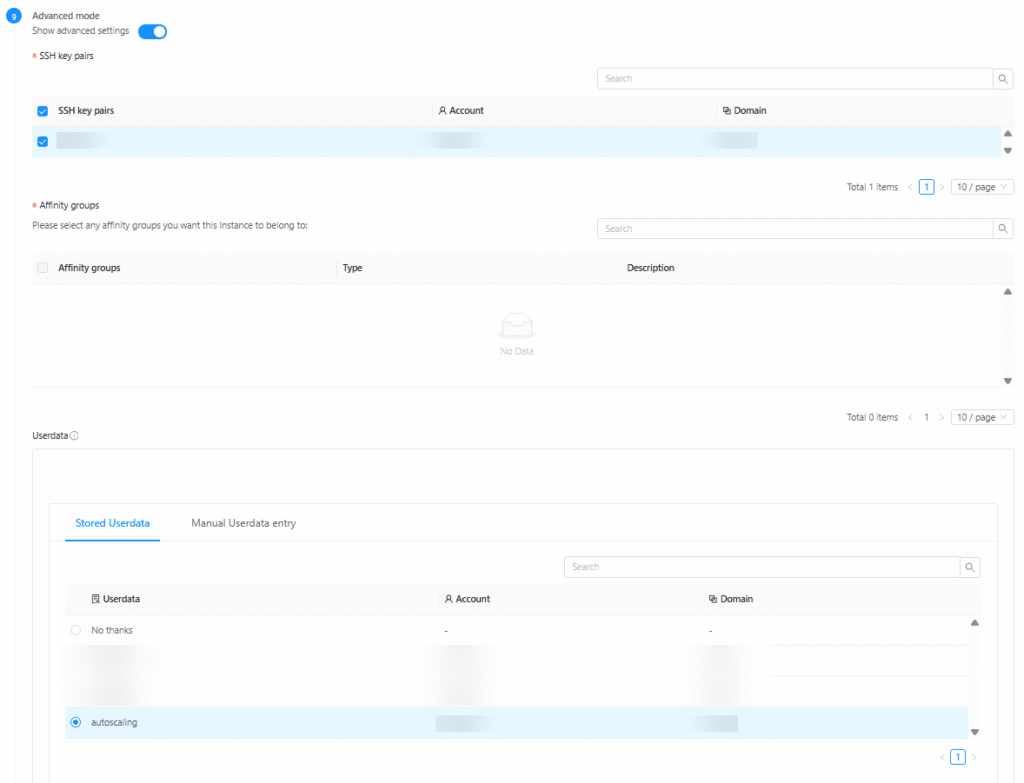Open the Affinity groups 10 / page dropdown
This screenshot has height=783, width=1024.
tap(982, 417)
